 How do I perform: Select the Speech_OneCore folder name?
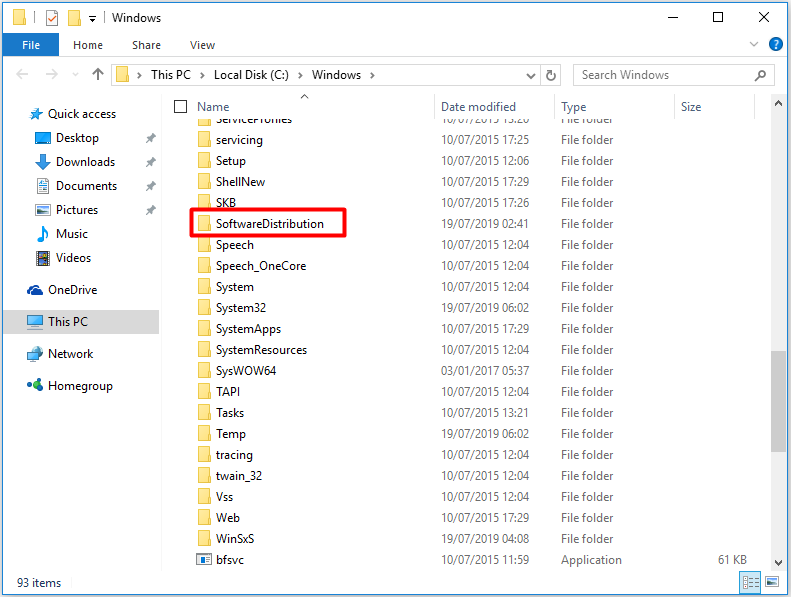point(261,265)
